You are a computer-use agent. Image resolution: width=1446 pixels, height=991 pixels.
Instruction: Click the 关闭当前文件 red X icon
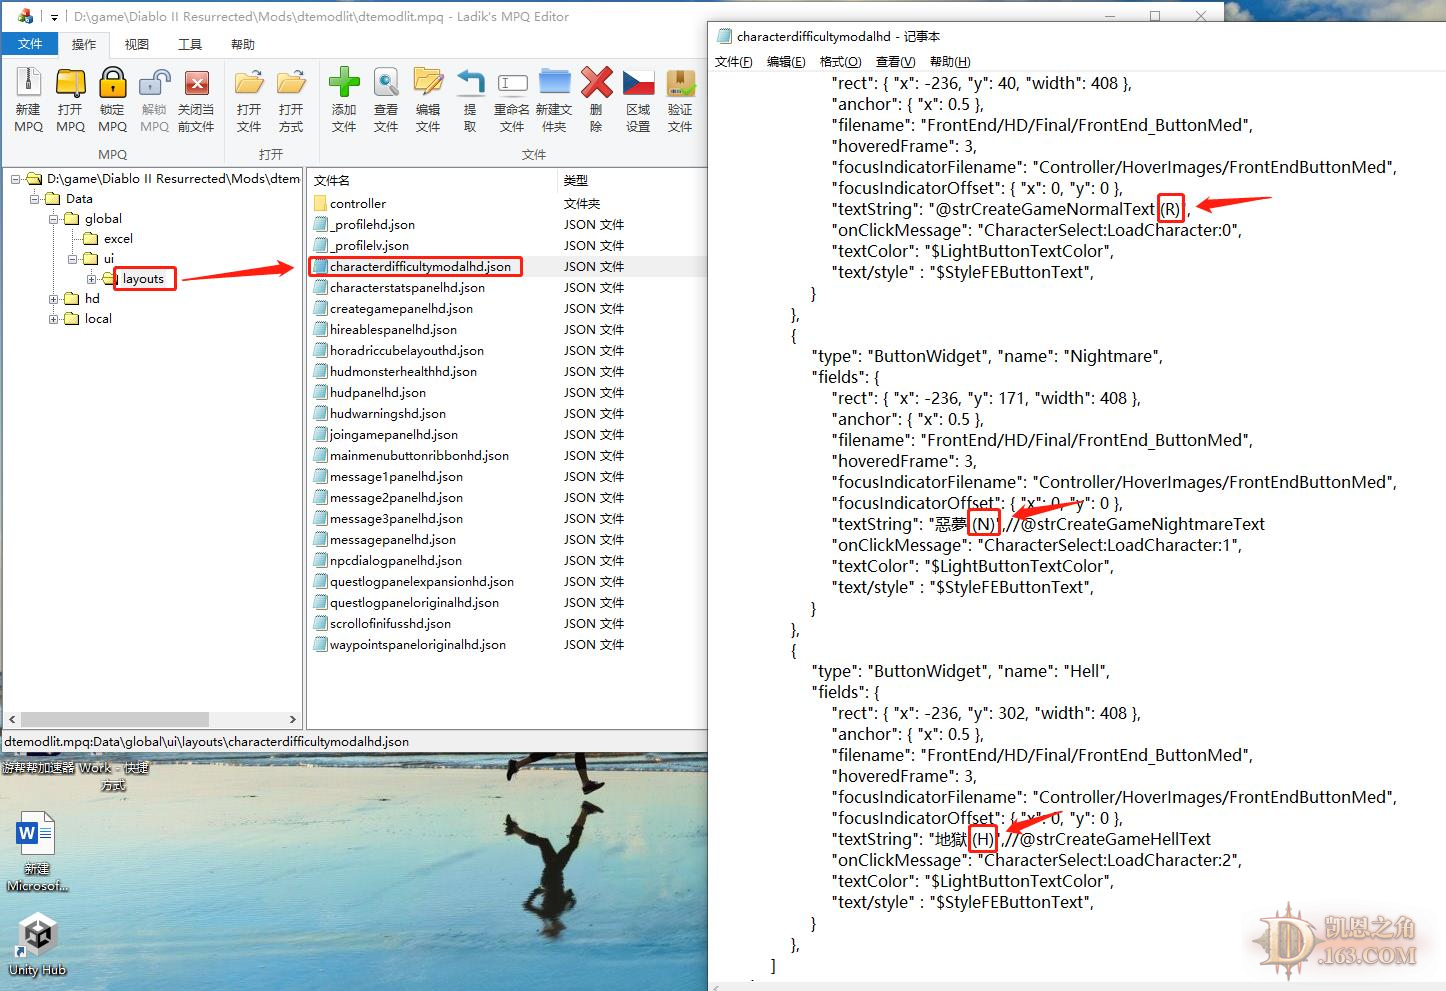click(x=196, y=83)
